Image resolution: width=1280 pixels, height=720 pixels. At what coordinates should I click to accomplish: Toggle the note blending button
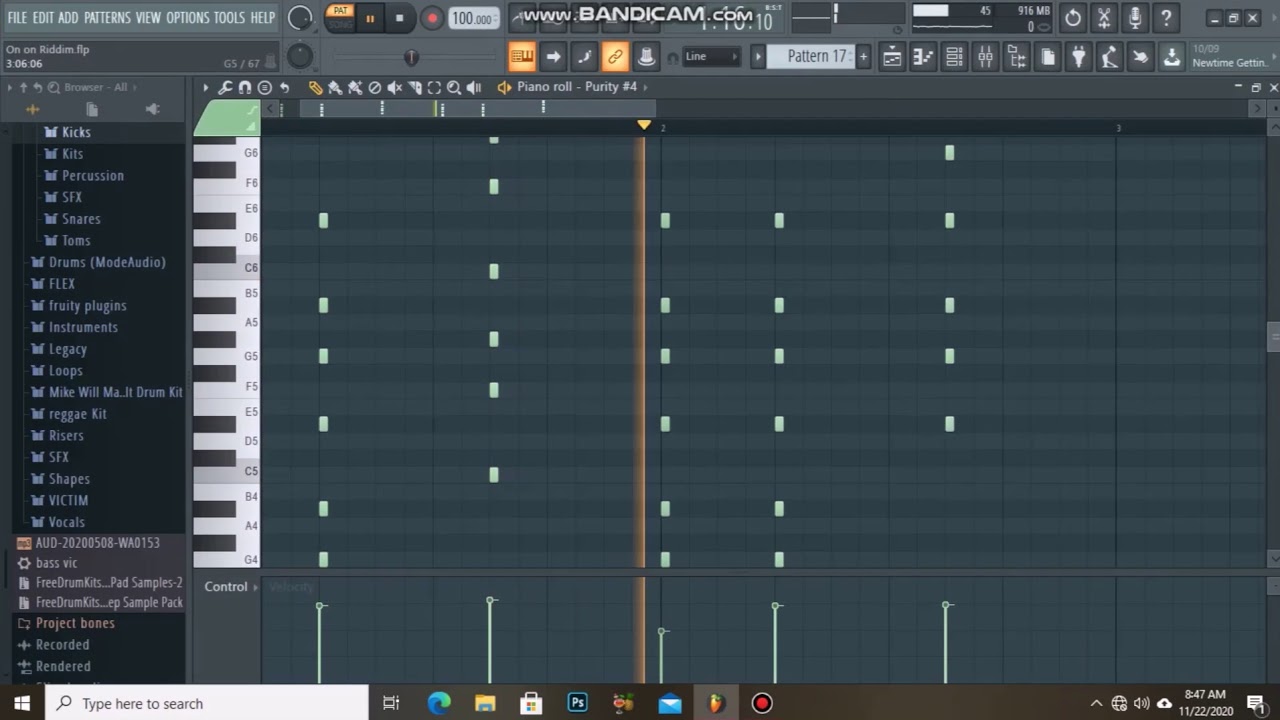(584, 57)
